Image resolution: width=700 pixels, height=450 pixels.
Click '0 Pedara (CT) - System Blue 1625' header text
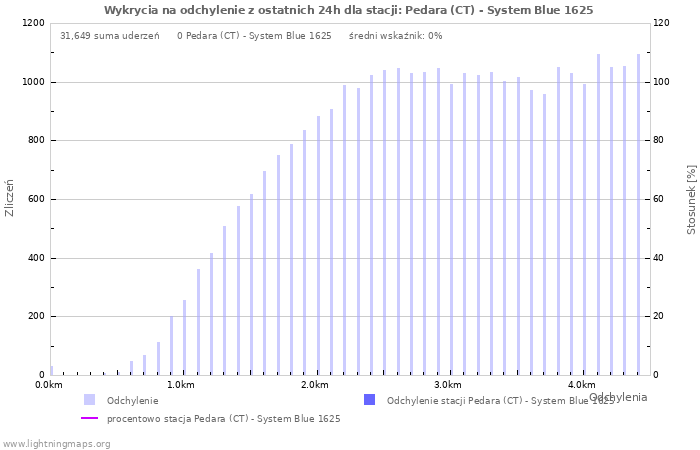pyautogui.click(x=254, y=36)
